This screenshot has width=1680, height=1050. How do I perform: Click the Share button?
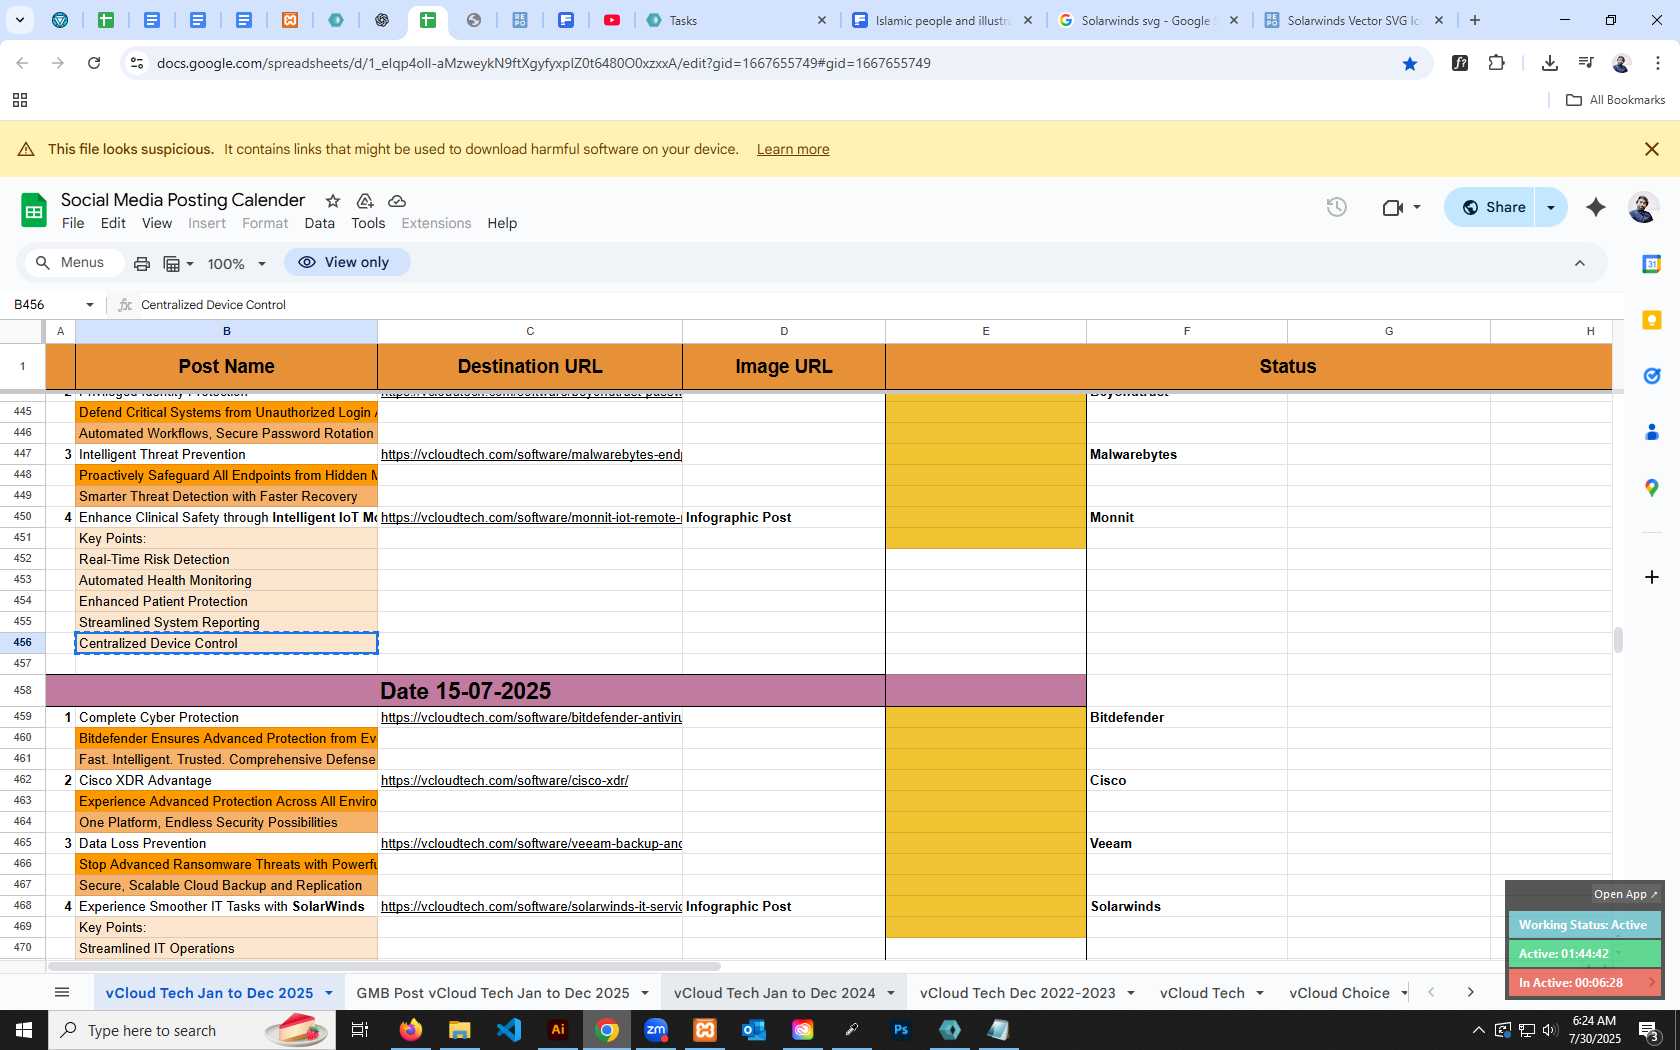click(x=1492, y=207)
